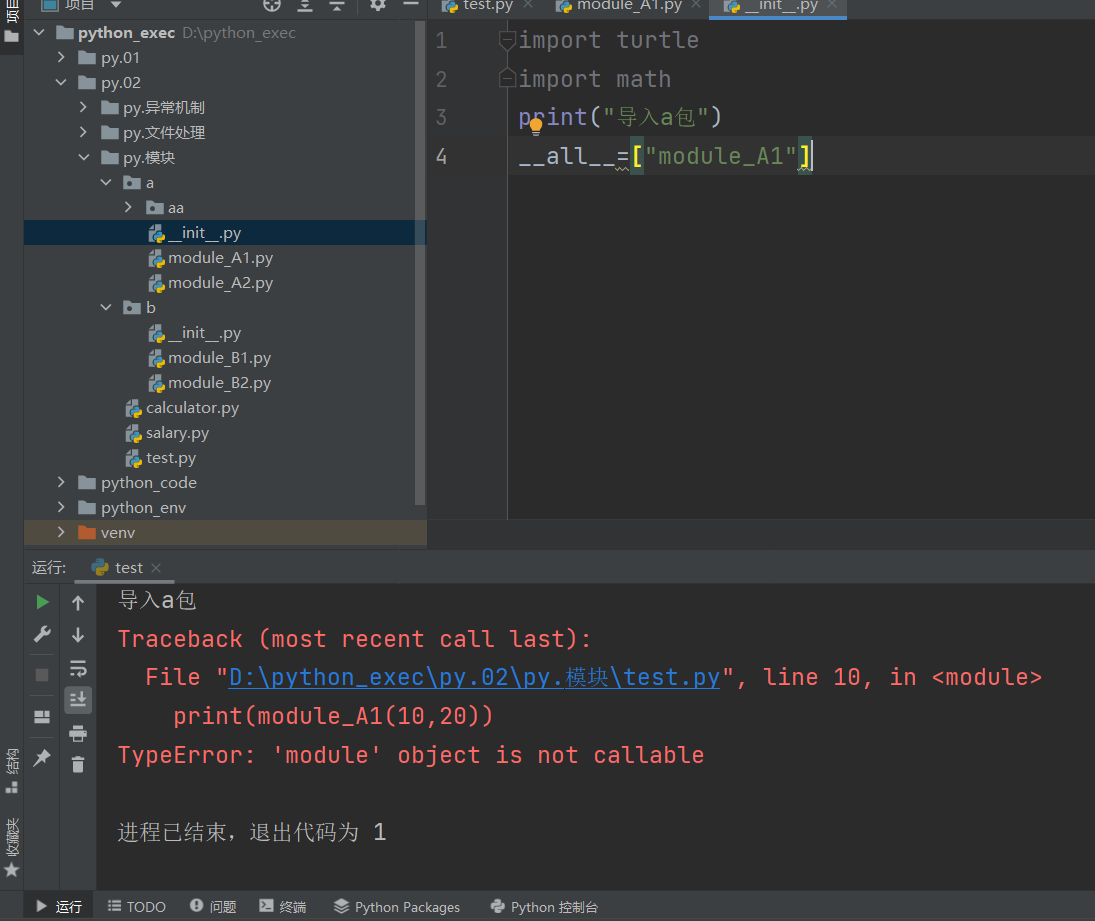Image resolution: width=1095 pixels, height=921 pixels.
Task: Open test.py in project tree
Action: 161,458
